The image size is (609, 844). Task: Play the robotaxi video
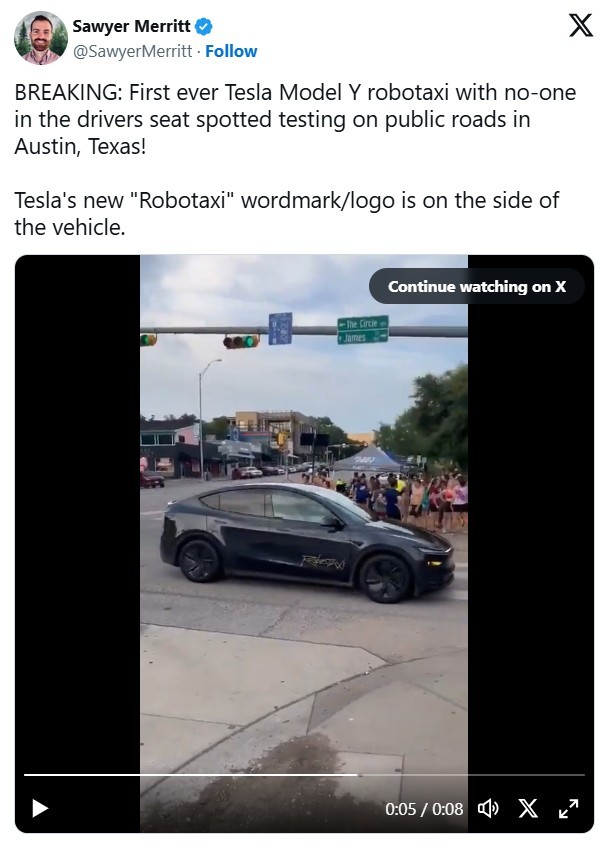point(40,808)
